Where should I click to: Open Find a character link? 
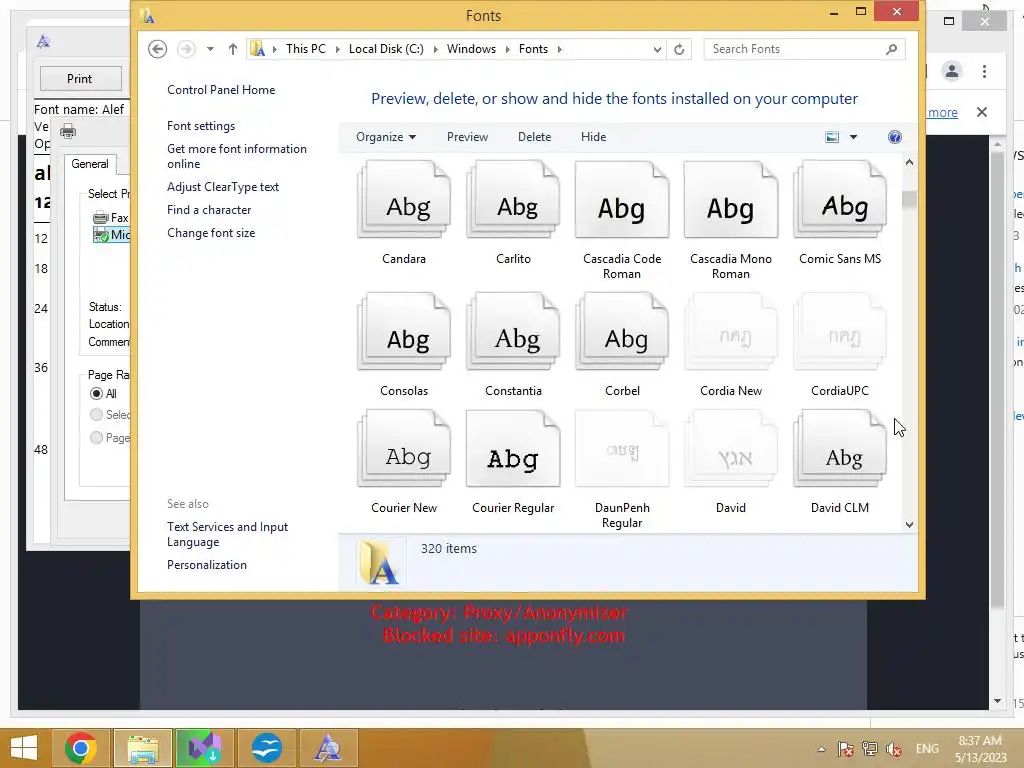pos(209,210)
